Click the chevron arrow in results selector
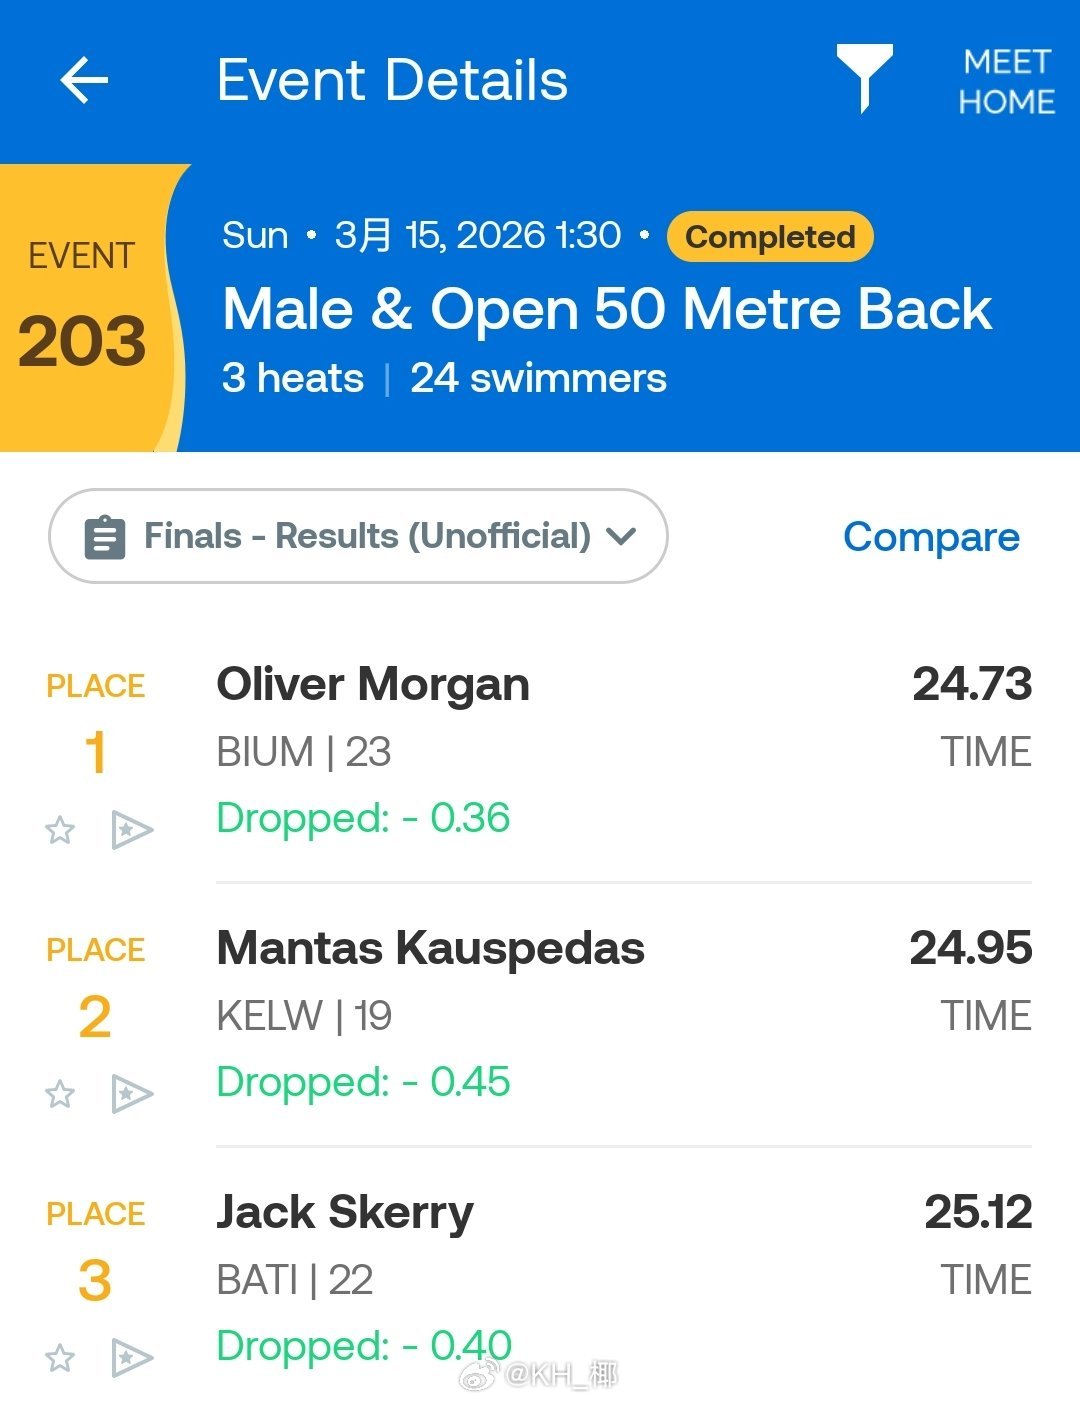Screen dimensions: 1080x1402 (x=622, y=537)
